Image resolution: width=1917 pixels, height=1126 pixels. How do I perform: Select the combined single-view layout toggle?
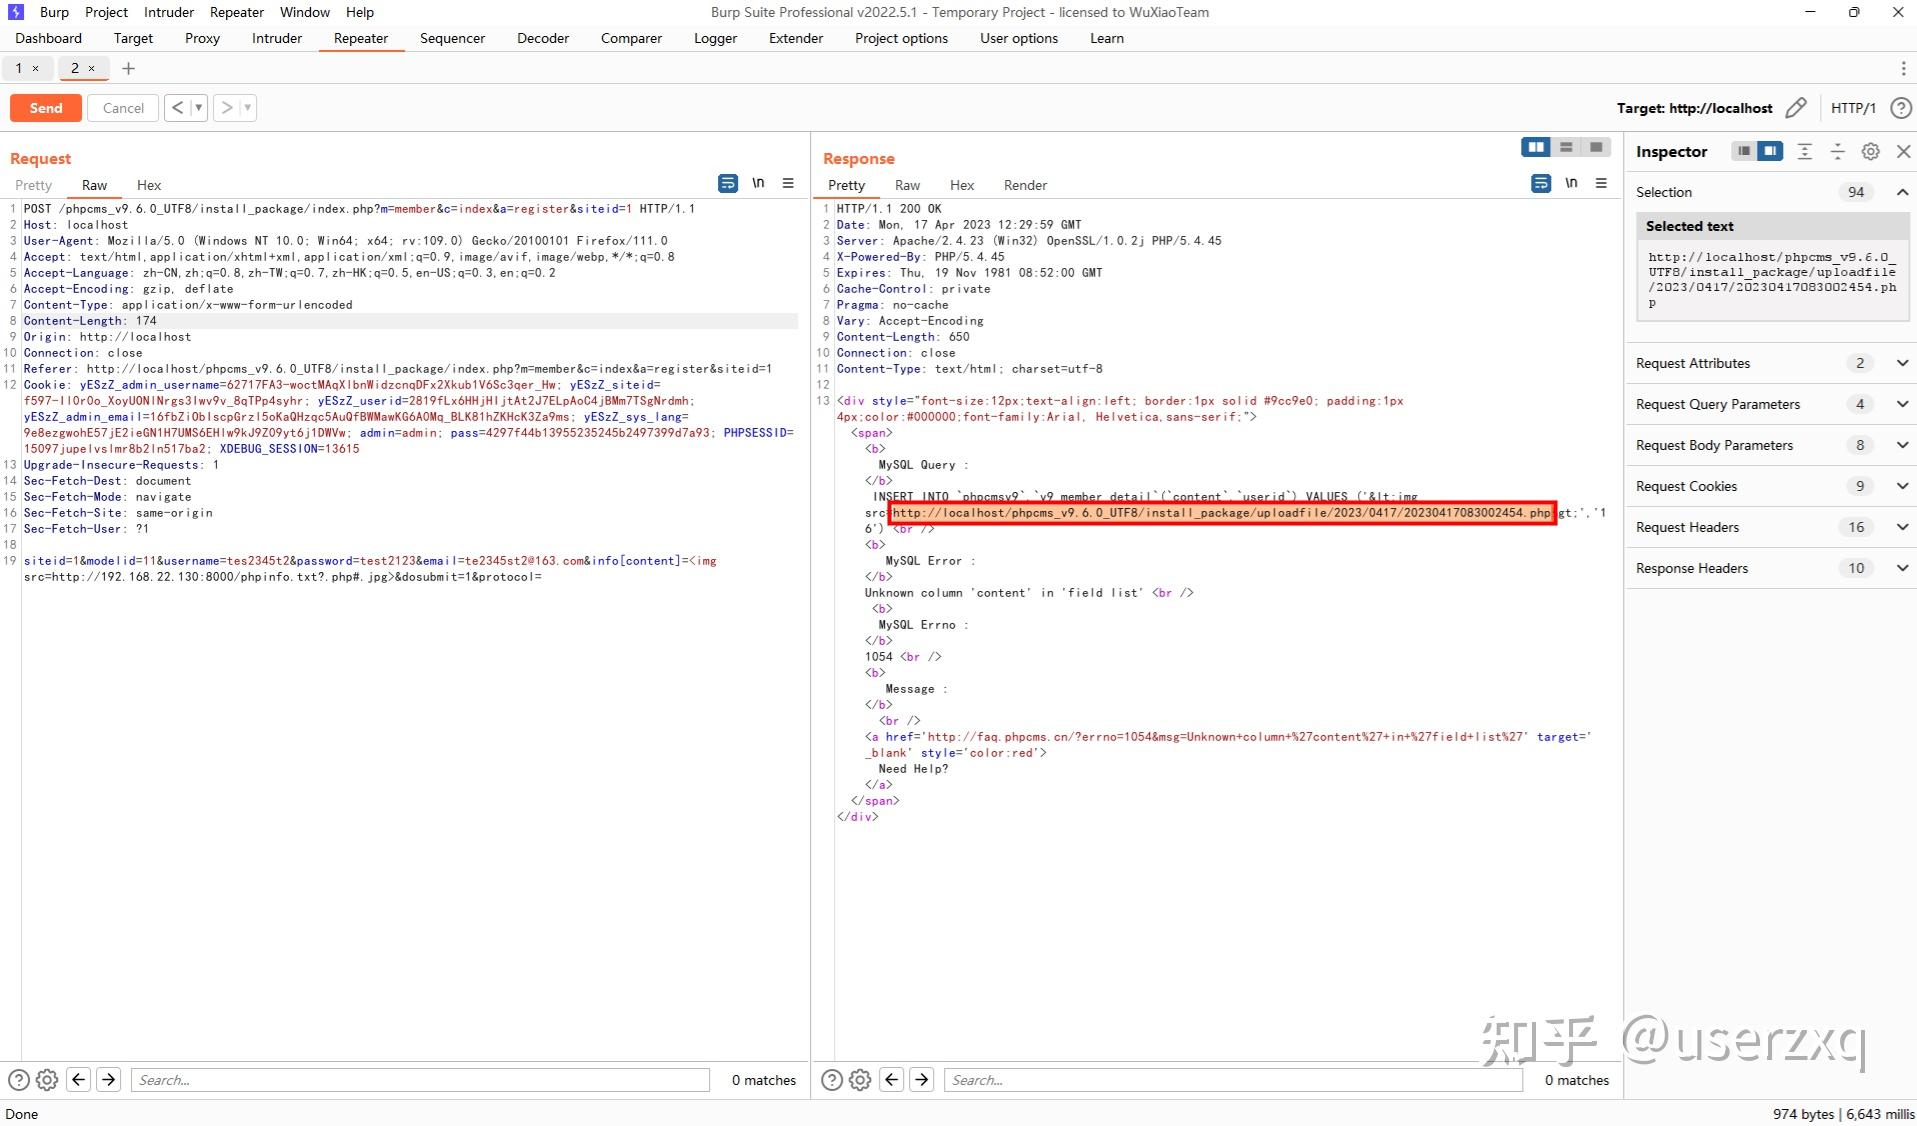click(x=1595, y=147)
